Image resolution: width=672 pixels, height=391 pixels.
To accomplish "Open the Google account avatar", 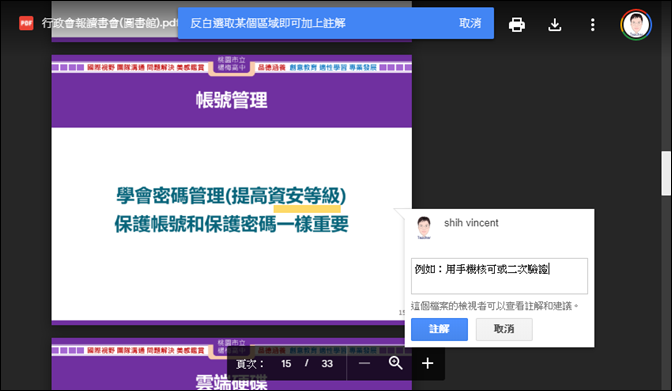I will tap(636, 24).
